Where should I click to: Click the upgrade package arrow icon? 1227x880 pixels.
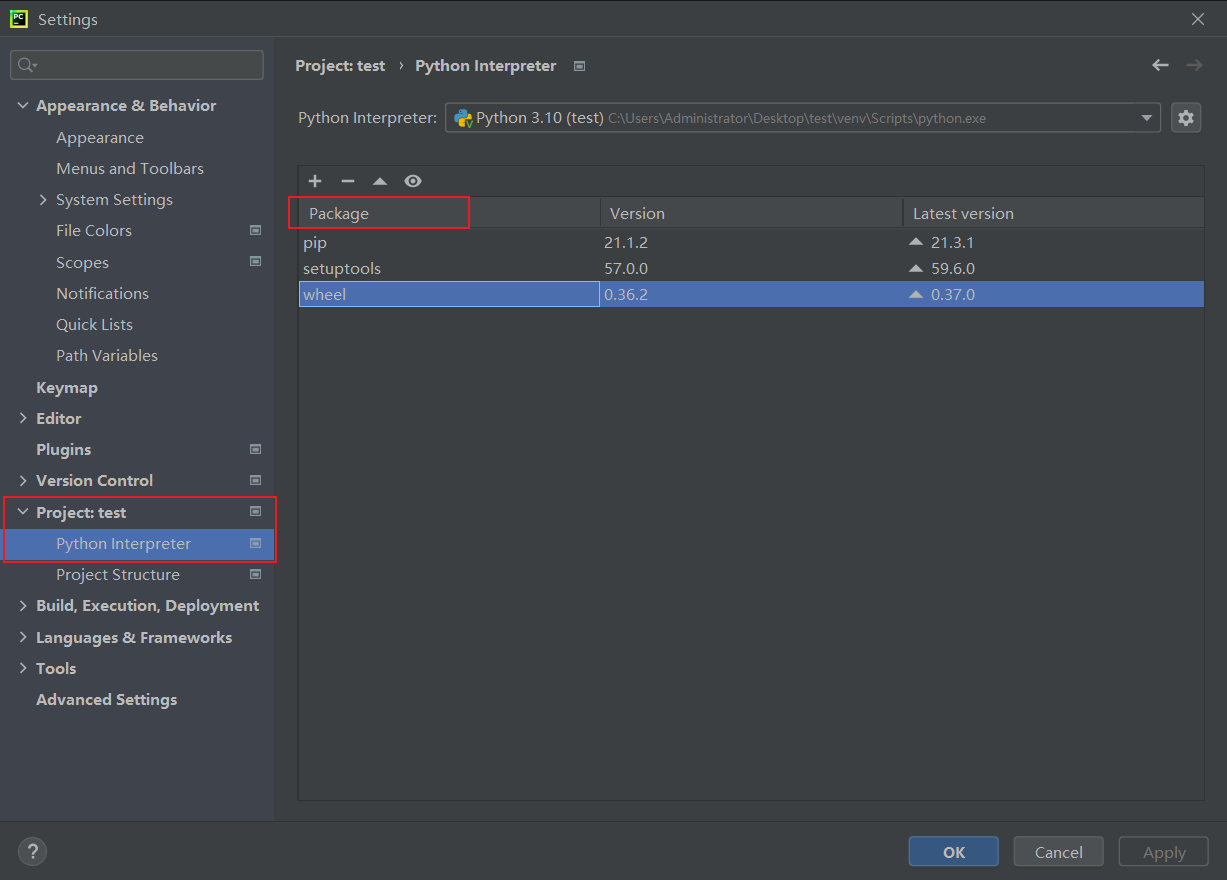(x=380, y=181)
